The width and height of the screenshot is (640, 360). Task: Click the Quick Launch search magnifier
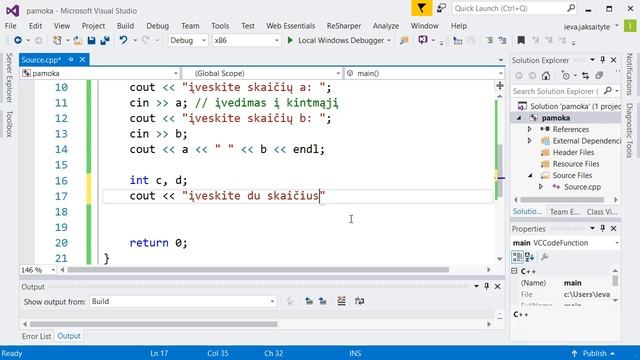(571, 8)
